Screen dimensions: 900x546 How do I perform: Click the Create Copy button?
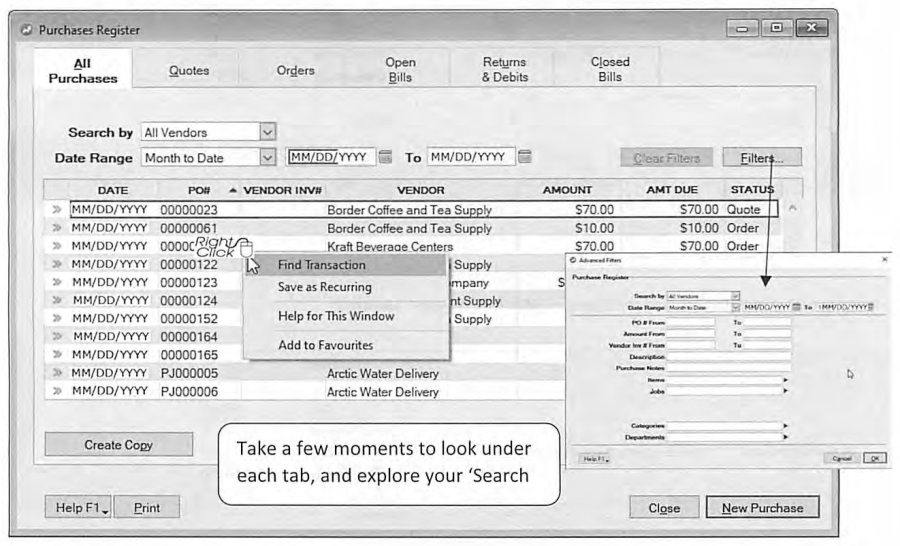point(119,445)
